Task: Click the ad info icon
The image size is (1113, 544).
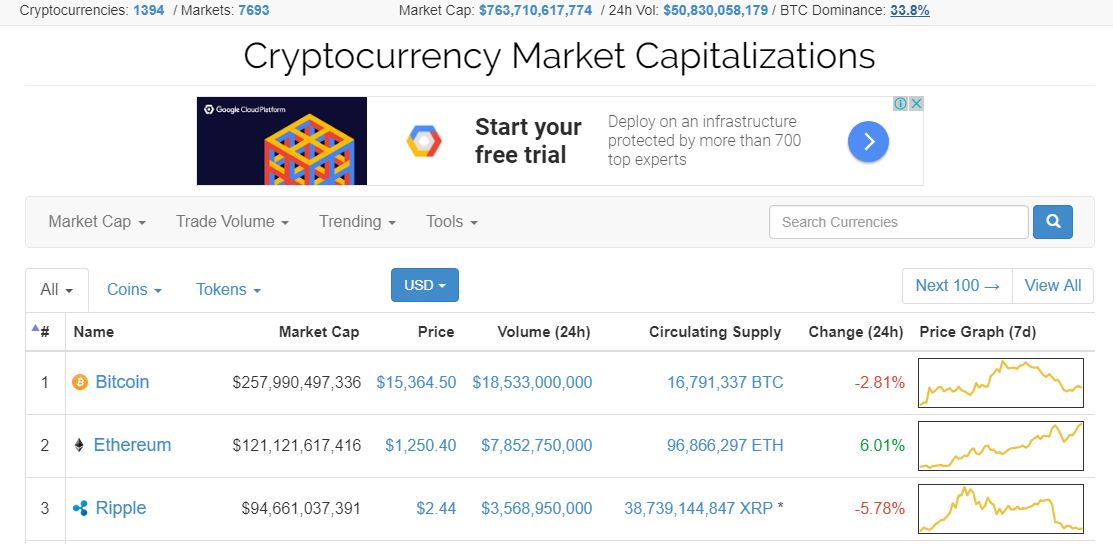Action: (x=900, y=104)
